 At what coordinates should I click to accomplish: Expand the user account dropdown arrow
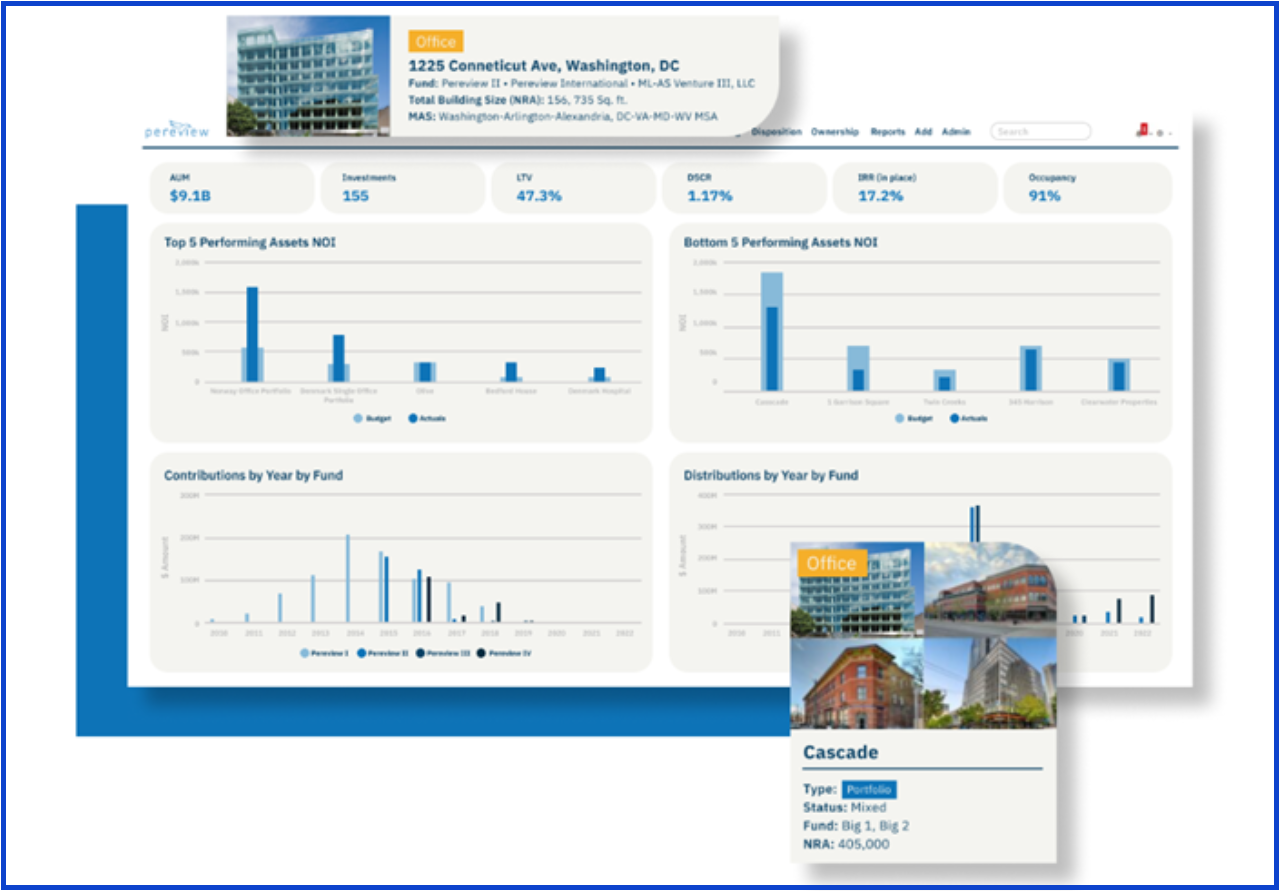click(x=1170, y=133)
